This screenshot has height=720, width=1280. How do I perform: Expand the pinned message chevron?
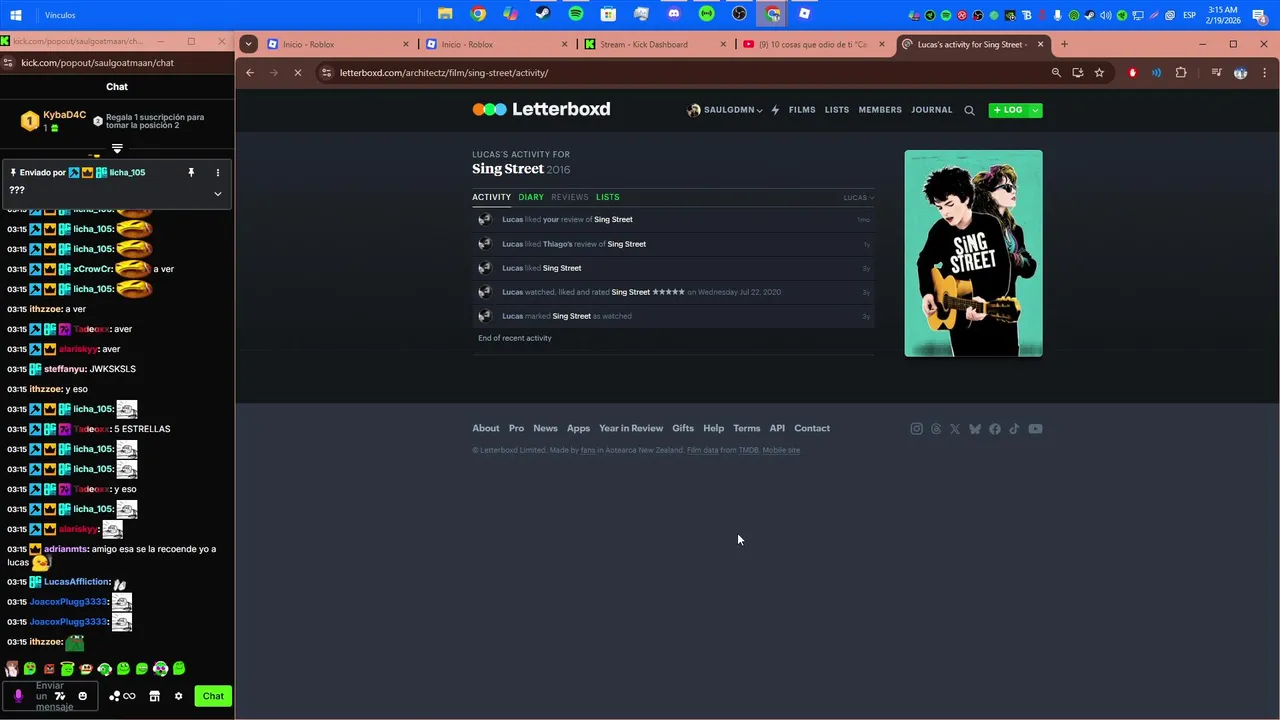[x=217, y=193]
